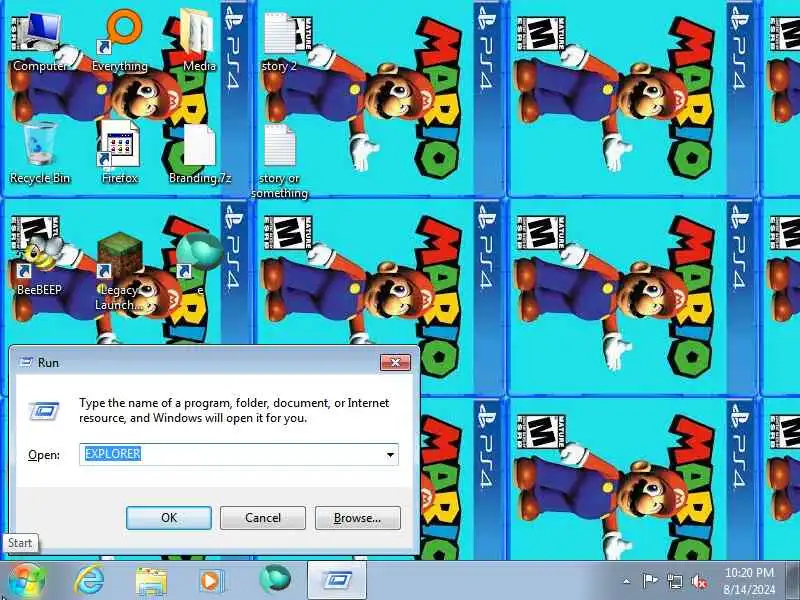
Task: Click the Run dialog title bar icon
Action: point(26,363)
